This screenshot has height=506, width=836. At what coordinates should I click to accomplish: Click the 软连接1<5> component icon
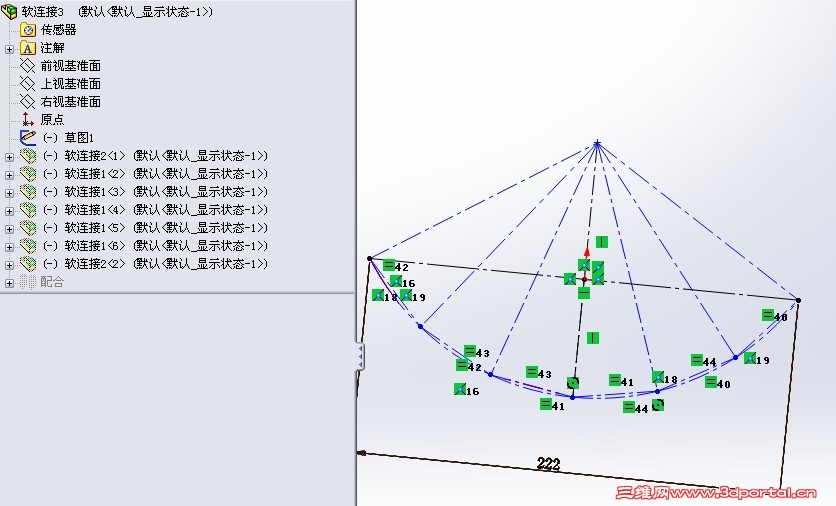click(28, 228)
